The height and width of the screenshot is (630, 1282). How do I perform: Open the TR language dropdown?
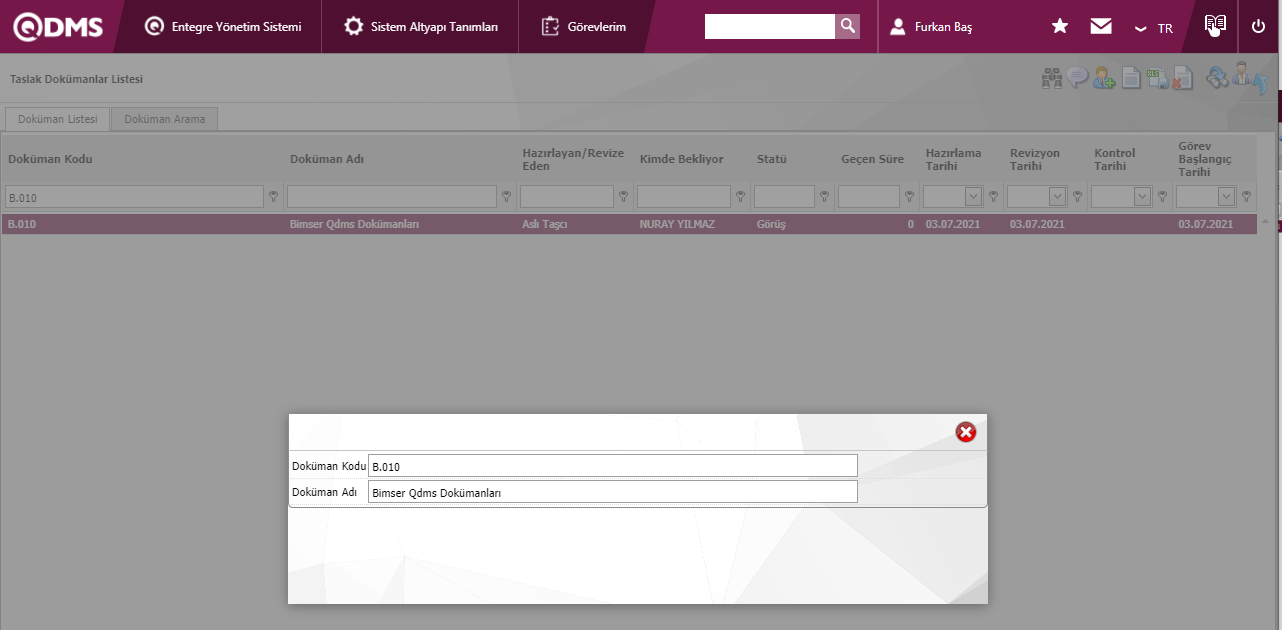coord(1154,28)
